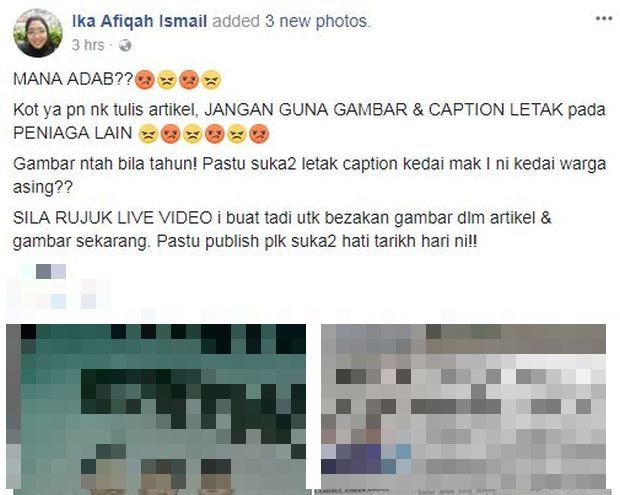
Task: Click the '3 hrs' post timestamp
Action: point(88,45)
